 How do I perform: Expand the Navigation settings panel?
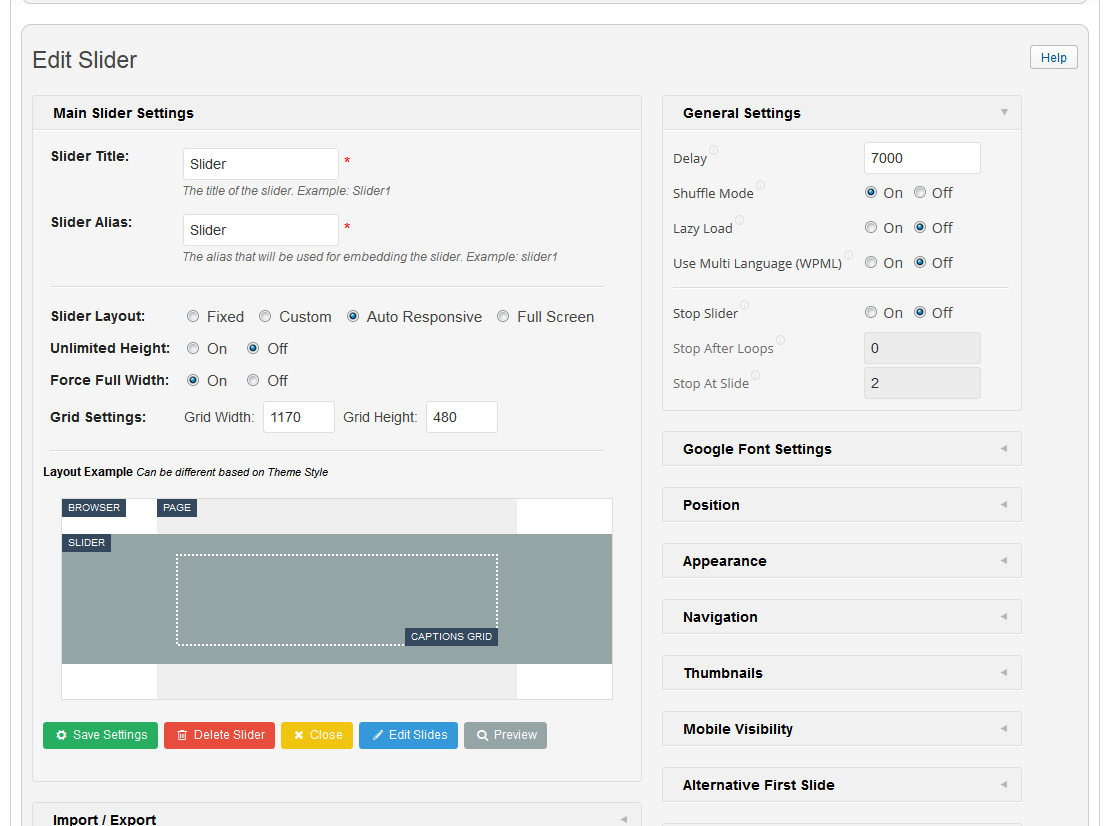[x=841, y=617]
